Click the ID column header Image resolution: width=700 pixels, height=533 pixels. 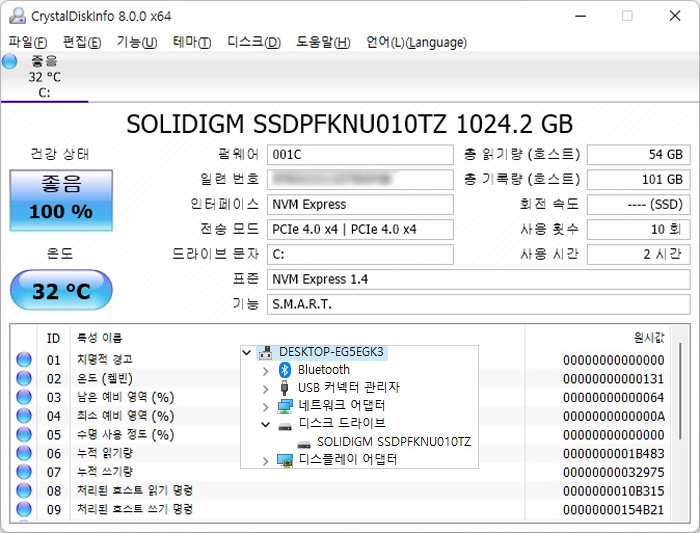53,338
